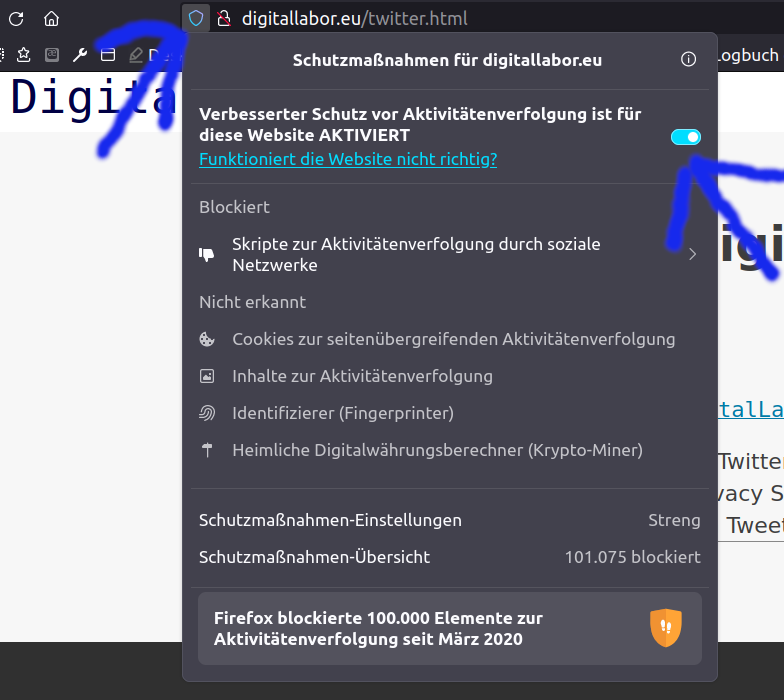Click the orange footprints shield icon
Image resolution: width=784 pixels, height=700 pixels.
click(666, 628)
